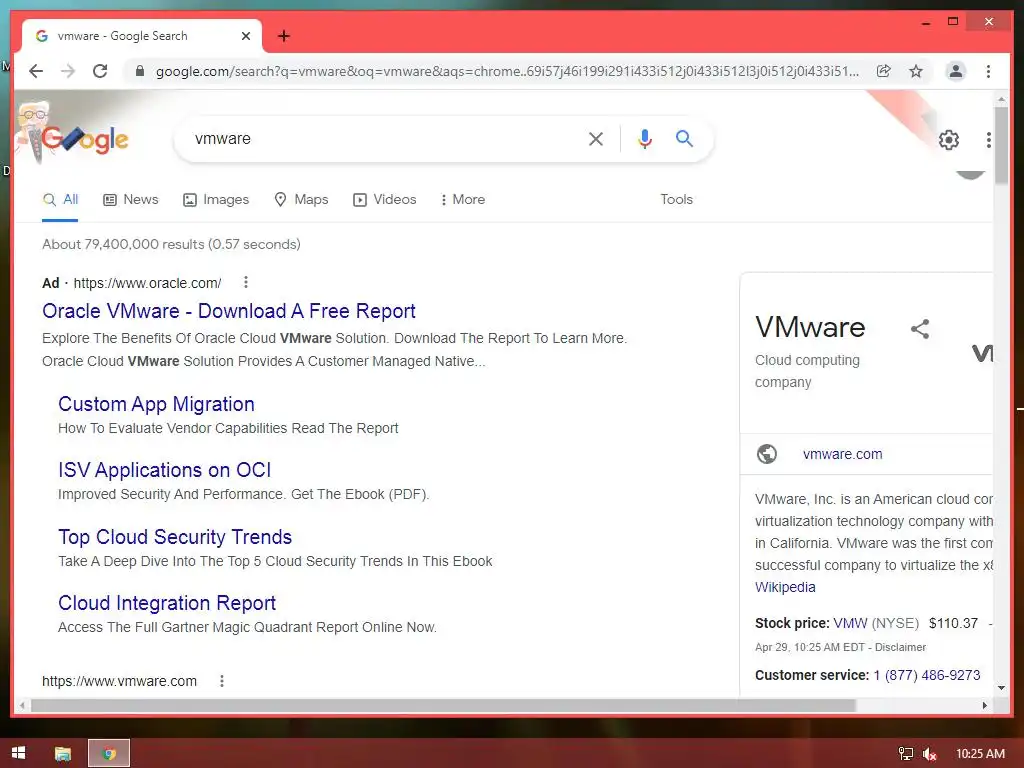The height and width of the screenshot is (768, 1024).
Task: Switch to the Images tab
Action: click(216, 200)
